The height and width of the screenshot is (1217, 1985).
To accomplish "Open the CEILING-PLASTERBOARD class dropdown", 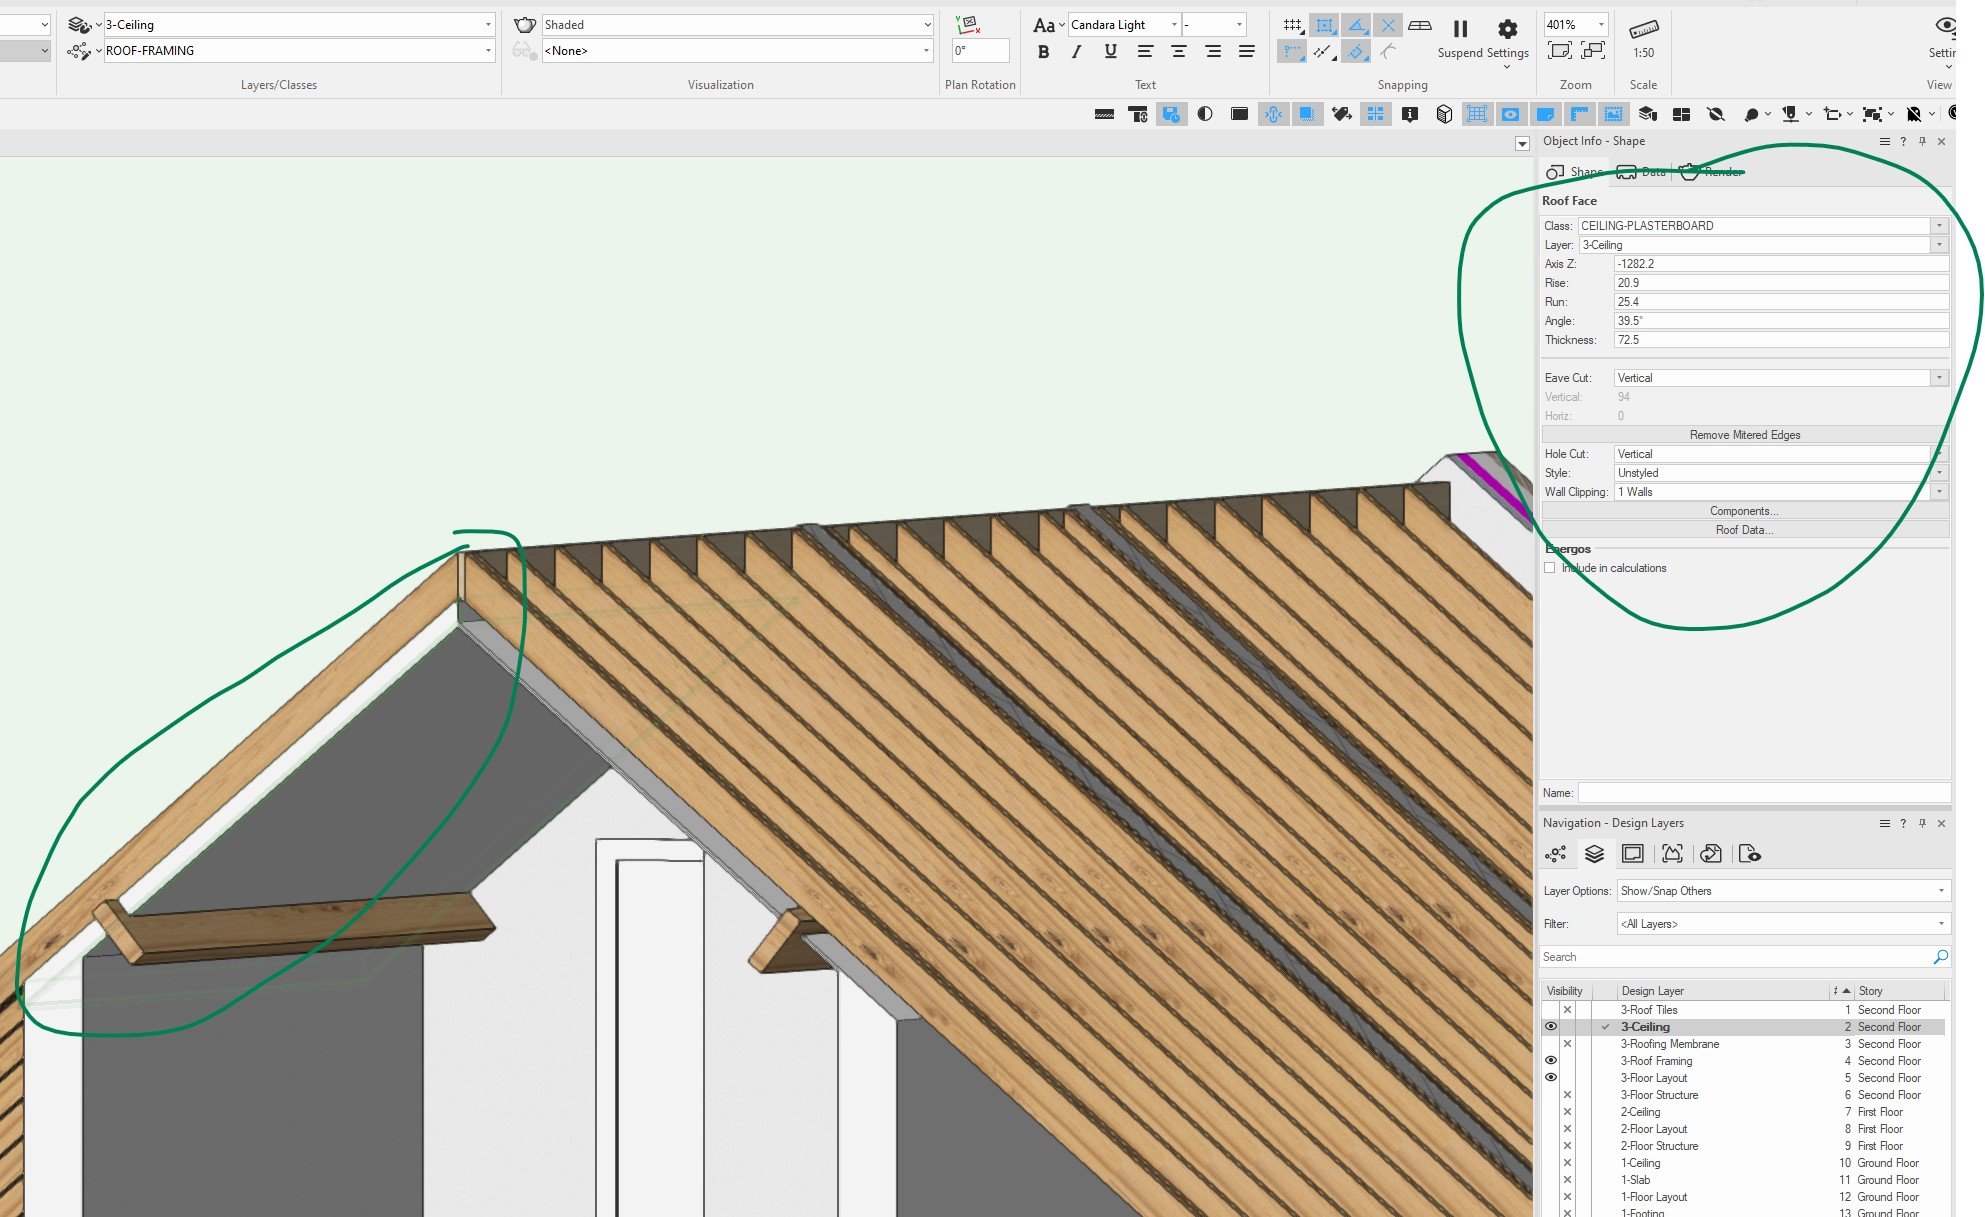I will coord(1938,225).
